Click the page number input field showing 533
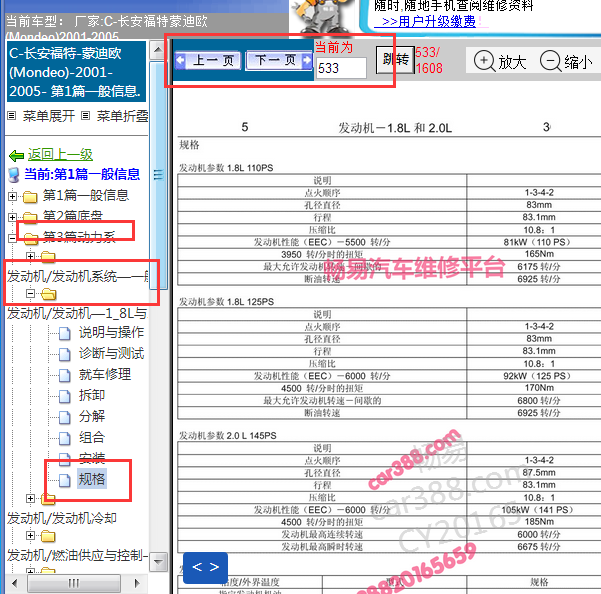601x594 pixels. pyautogui.click(x=341, y=68)
